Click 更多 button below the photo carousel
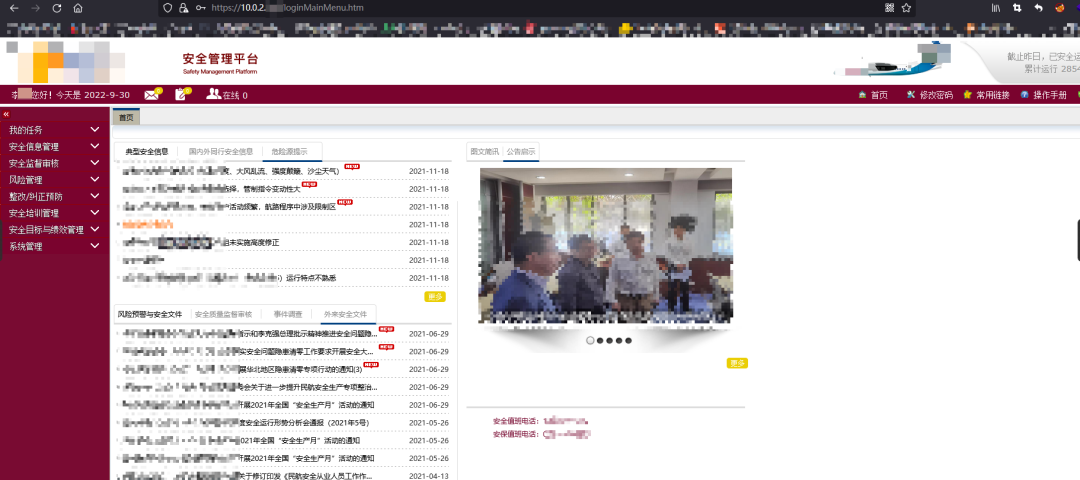 737,363
